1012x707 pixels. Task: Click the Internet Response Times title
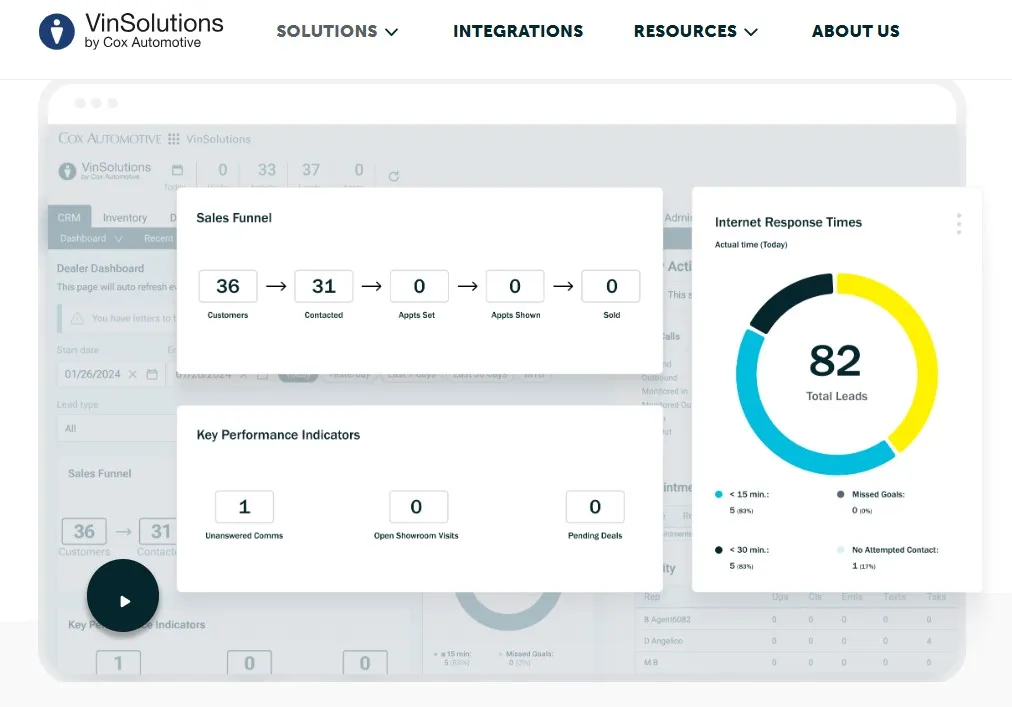pyautogui.click(x=788, y=222)
